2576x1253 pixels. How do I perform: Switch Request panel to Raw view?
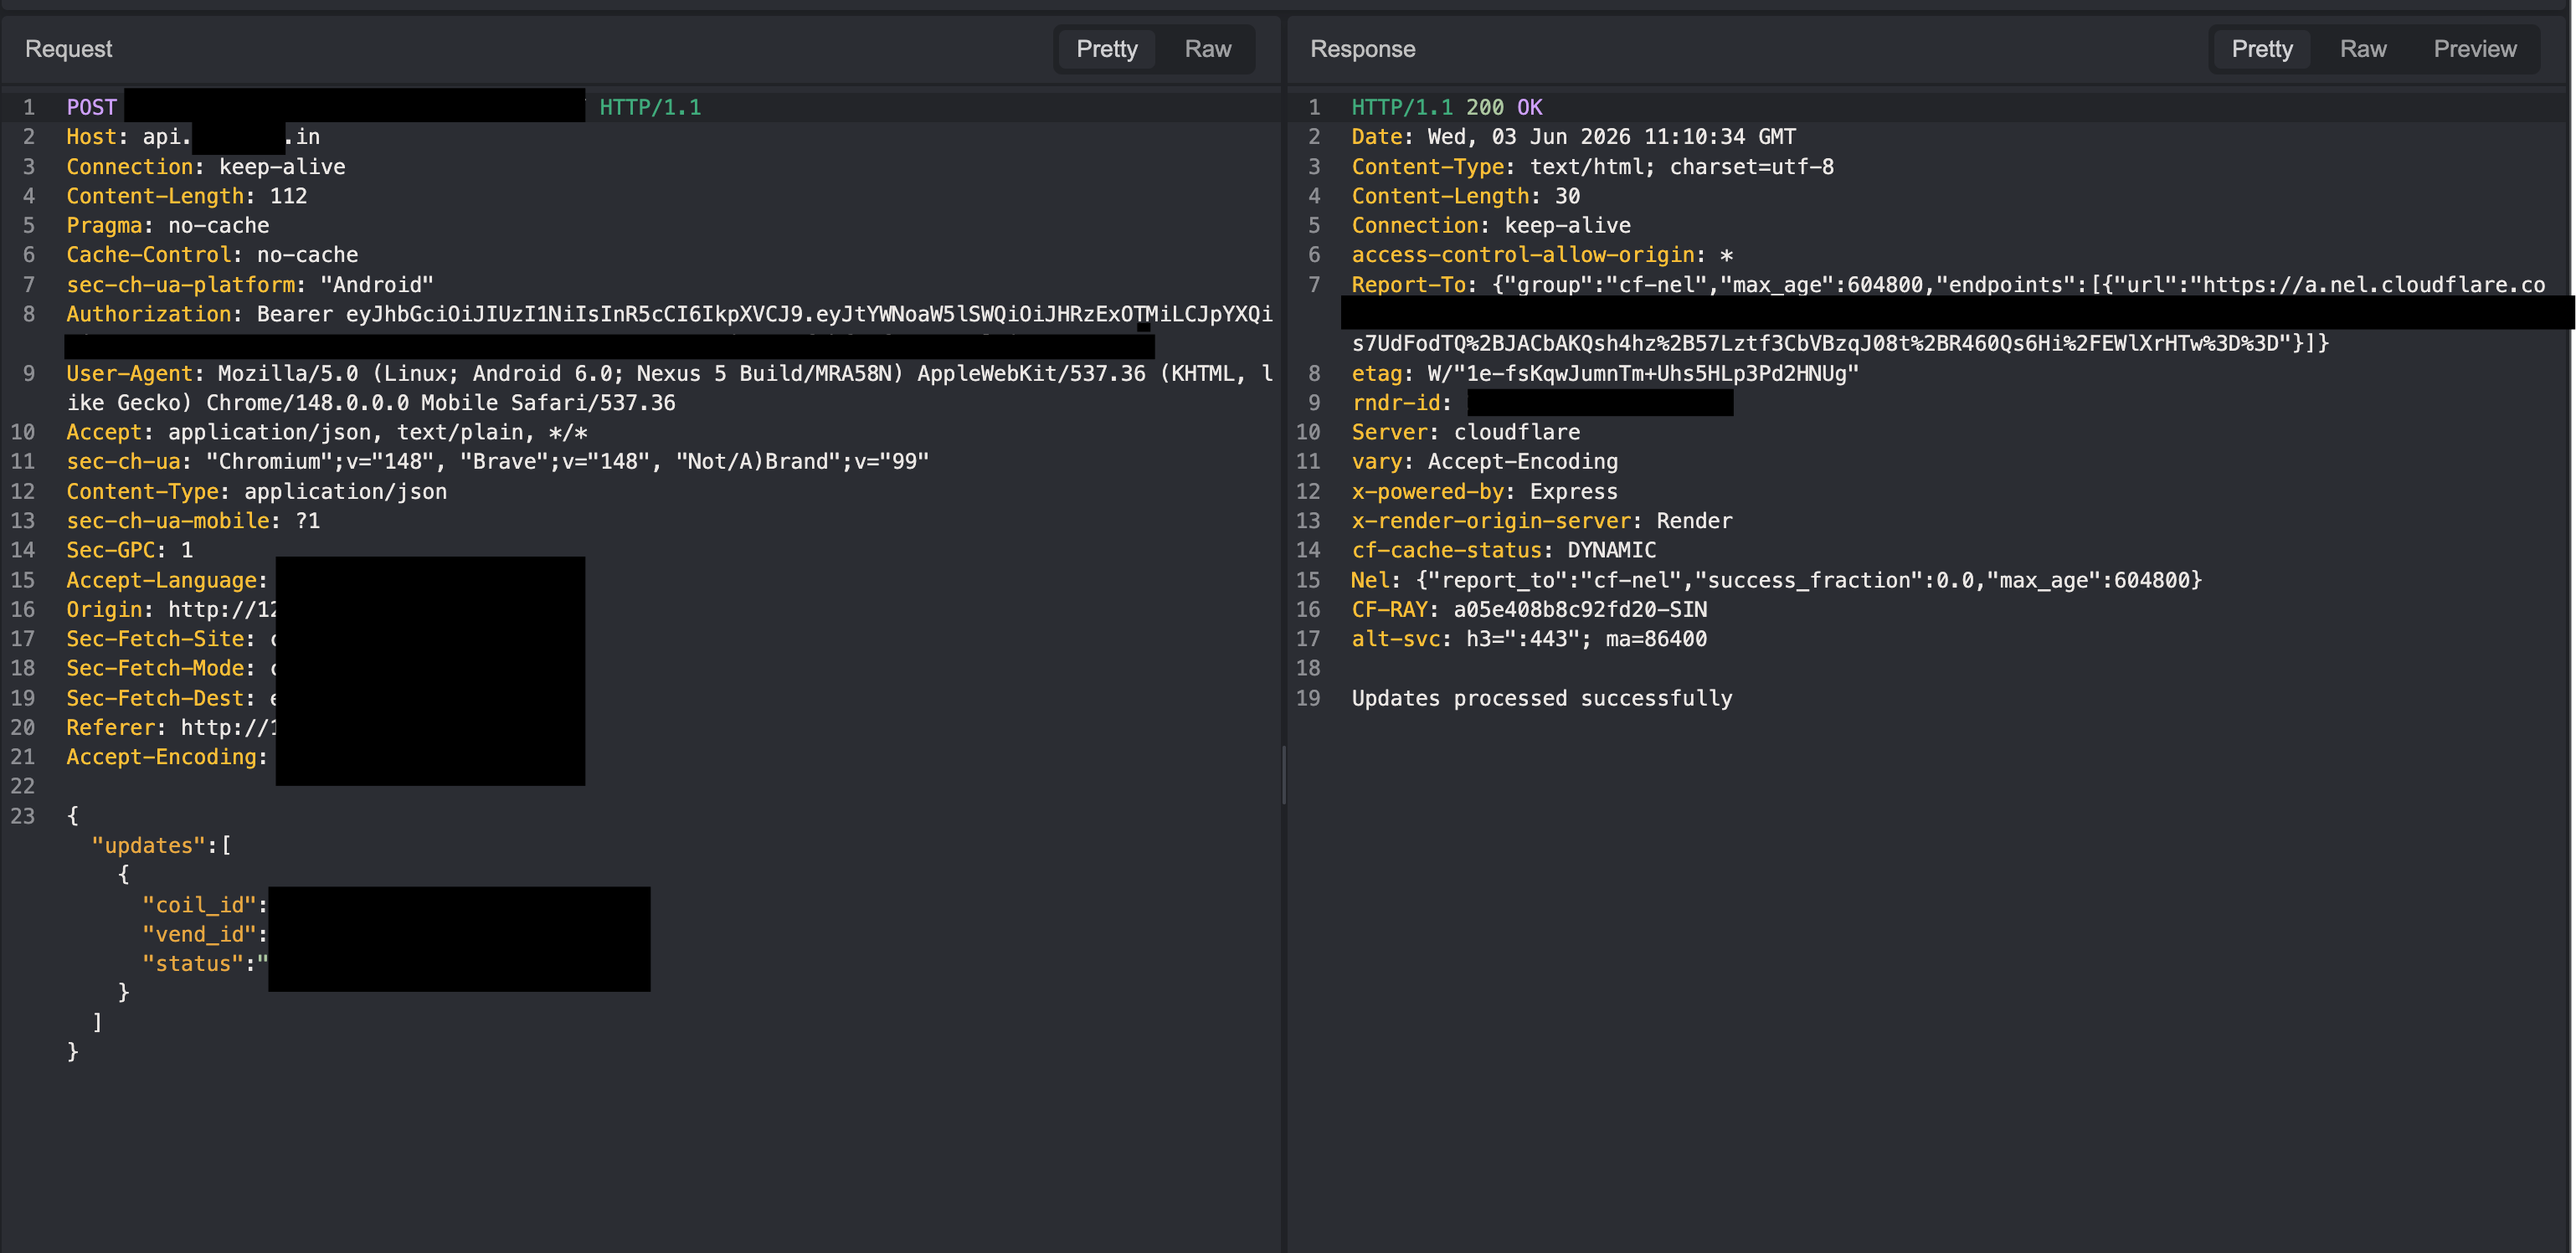(x=1207, y=49)
